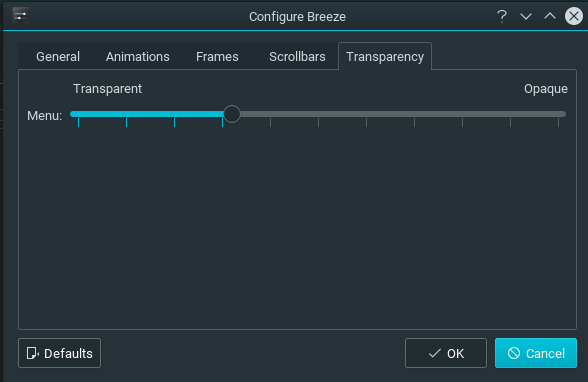The height and width of the screenshot is (382, 588).
Task: Go to the Scrollbars tab
Action: click(x=297, y=57)
